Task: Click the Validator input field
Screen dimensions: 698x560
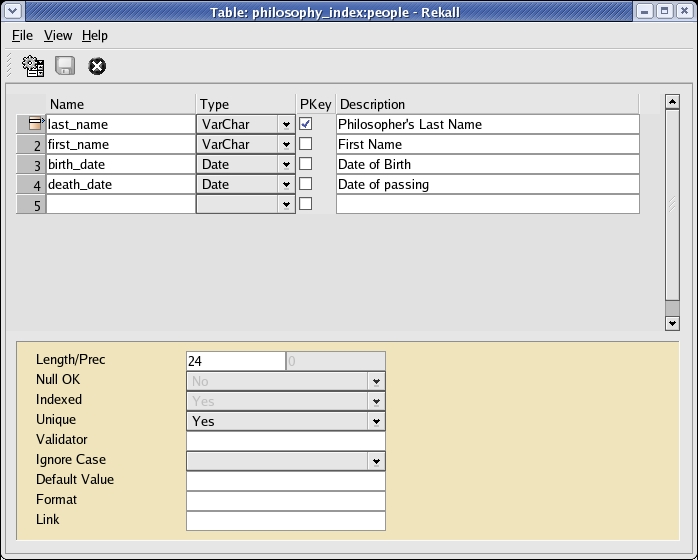Action: [x=285, y=441]
